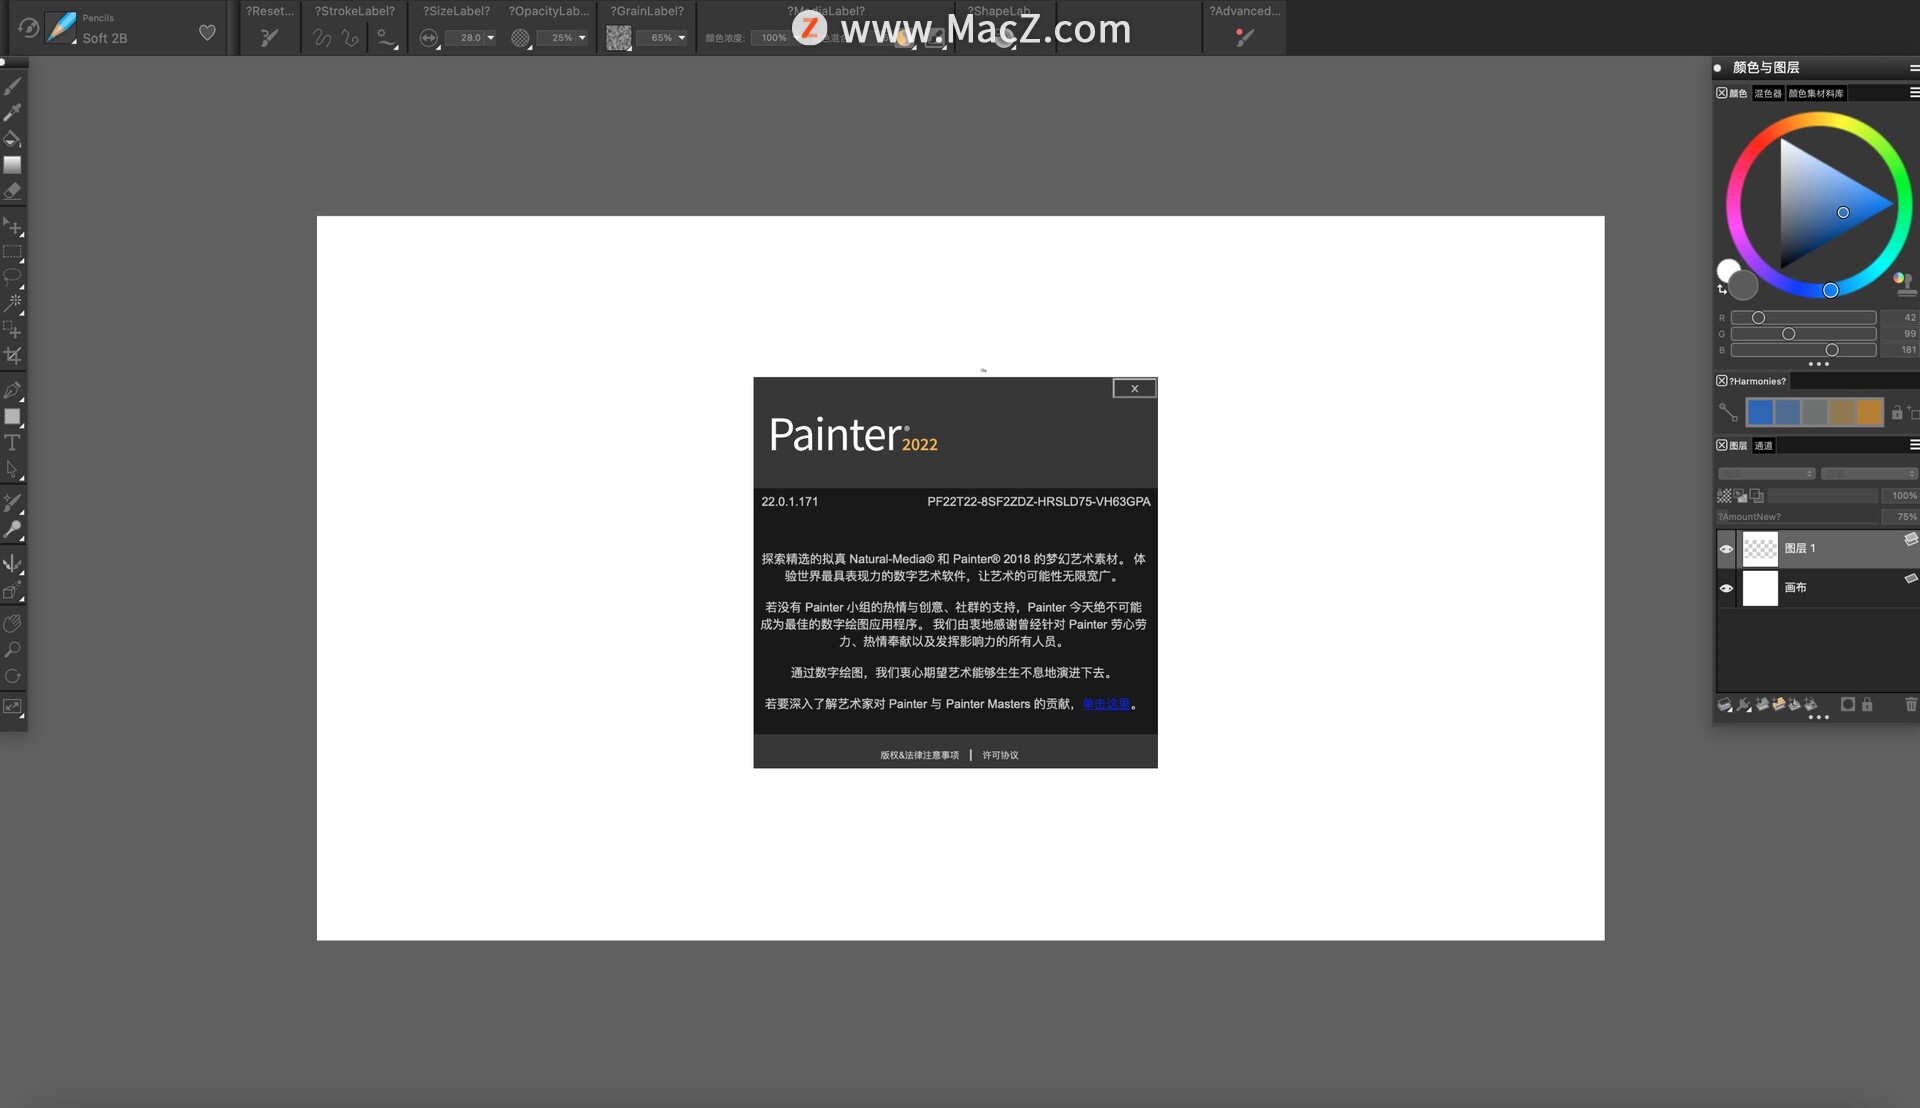Close the 颜色 color panel with X box
The image size is (1920, 1108).
(1722, 93)
